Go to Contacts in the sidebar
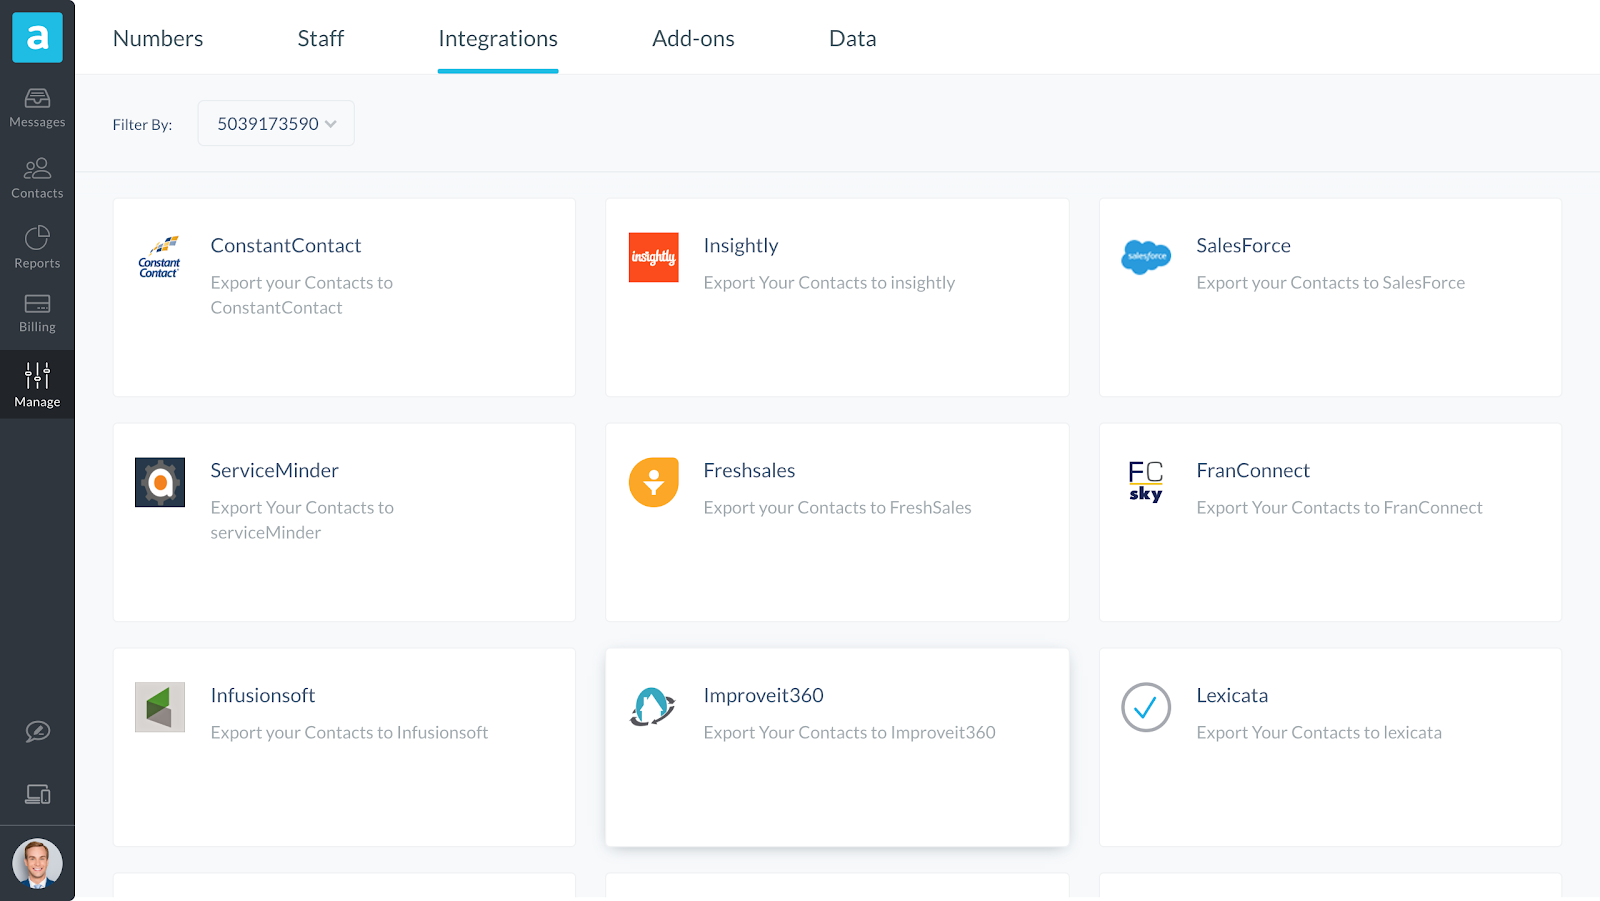The image size is (1600, 901). point(37,178)
